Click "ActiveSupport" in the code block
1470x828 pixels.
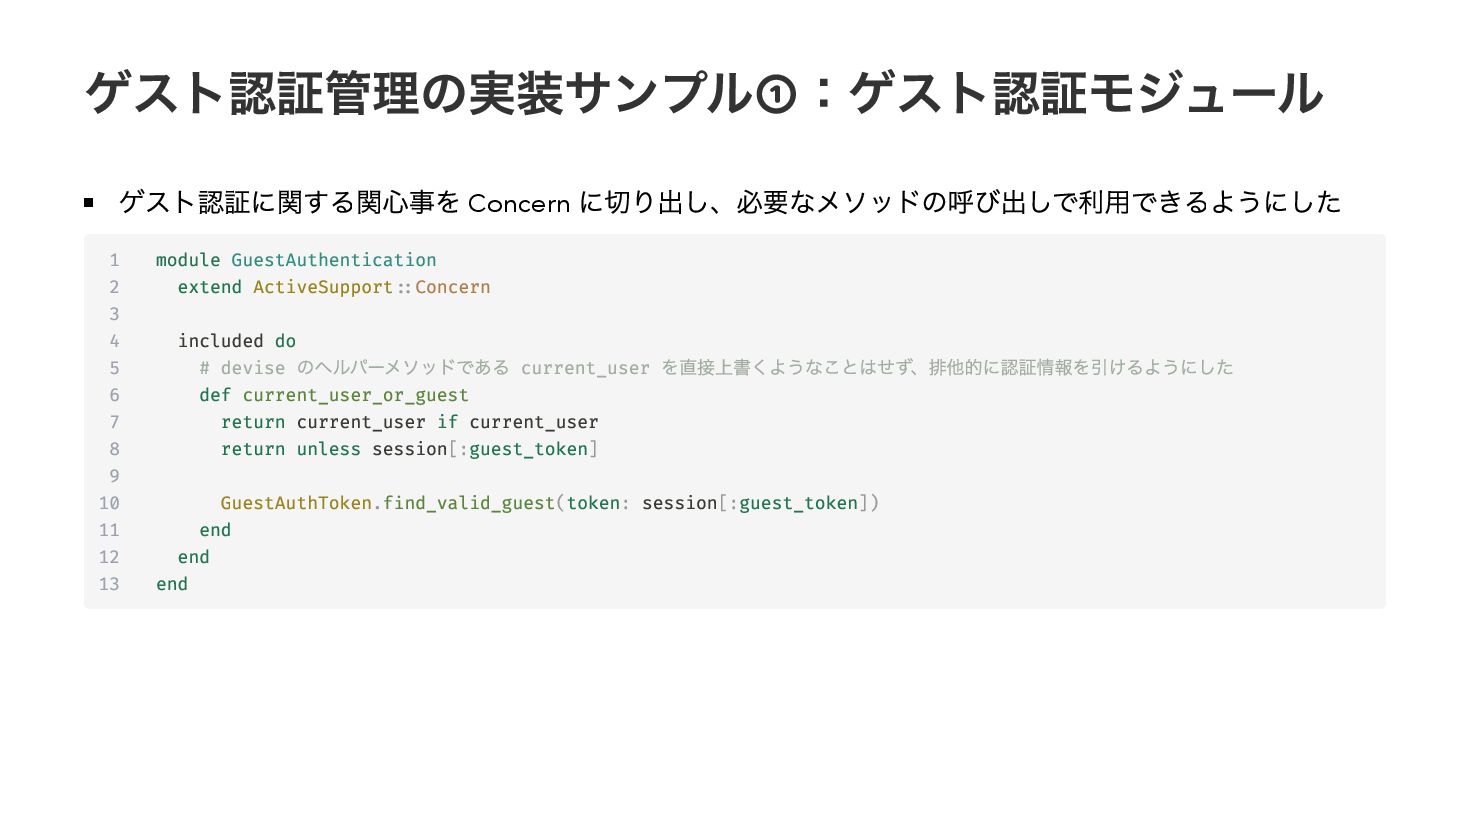(x=323, y=287)
